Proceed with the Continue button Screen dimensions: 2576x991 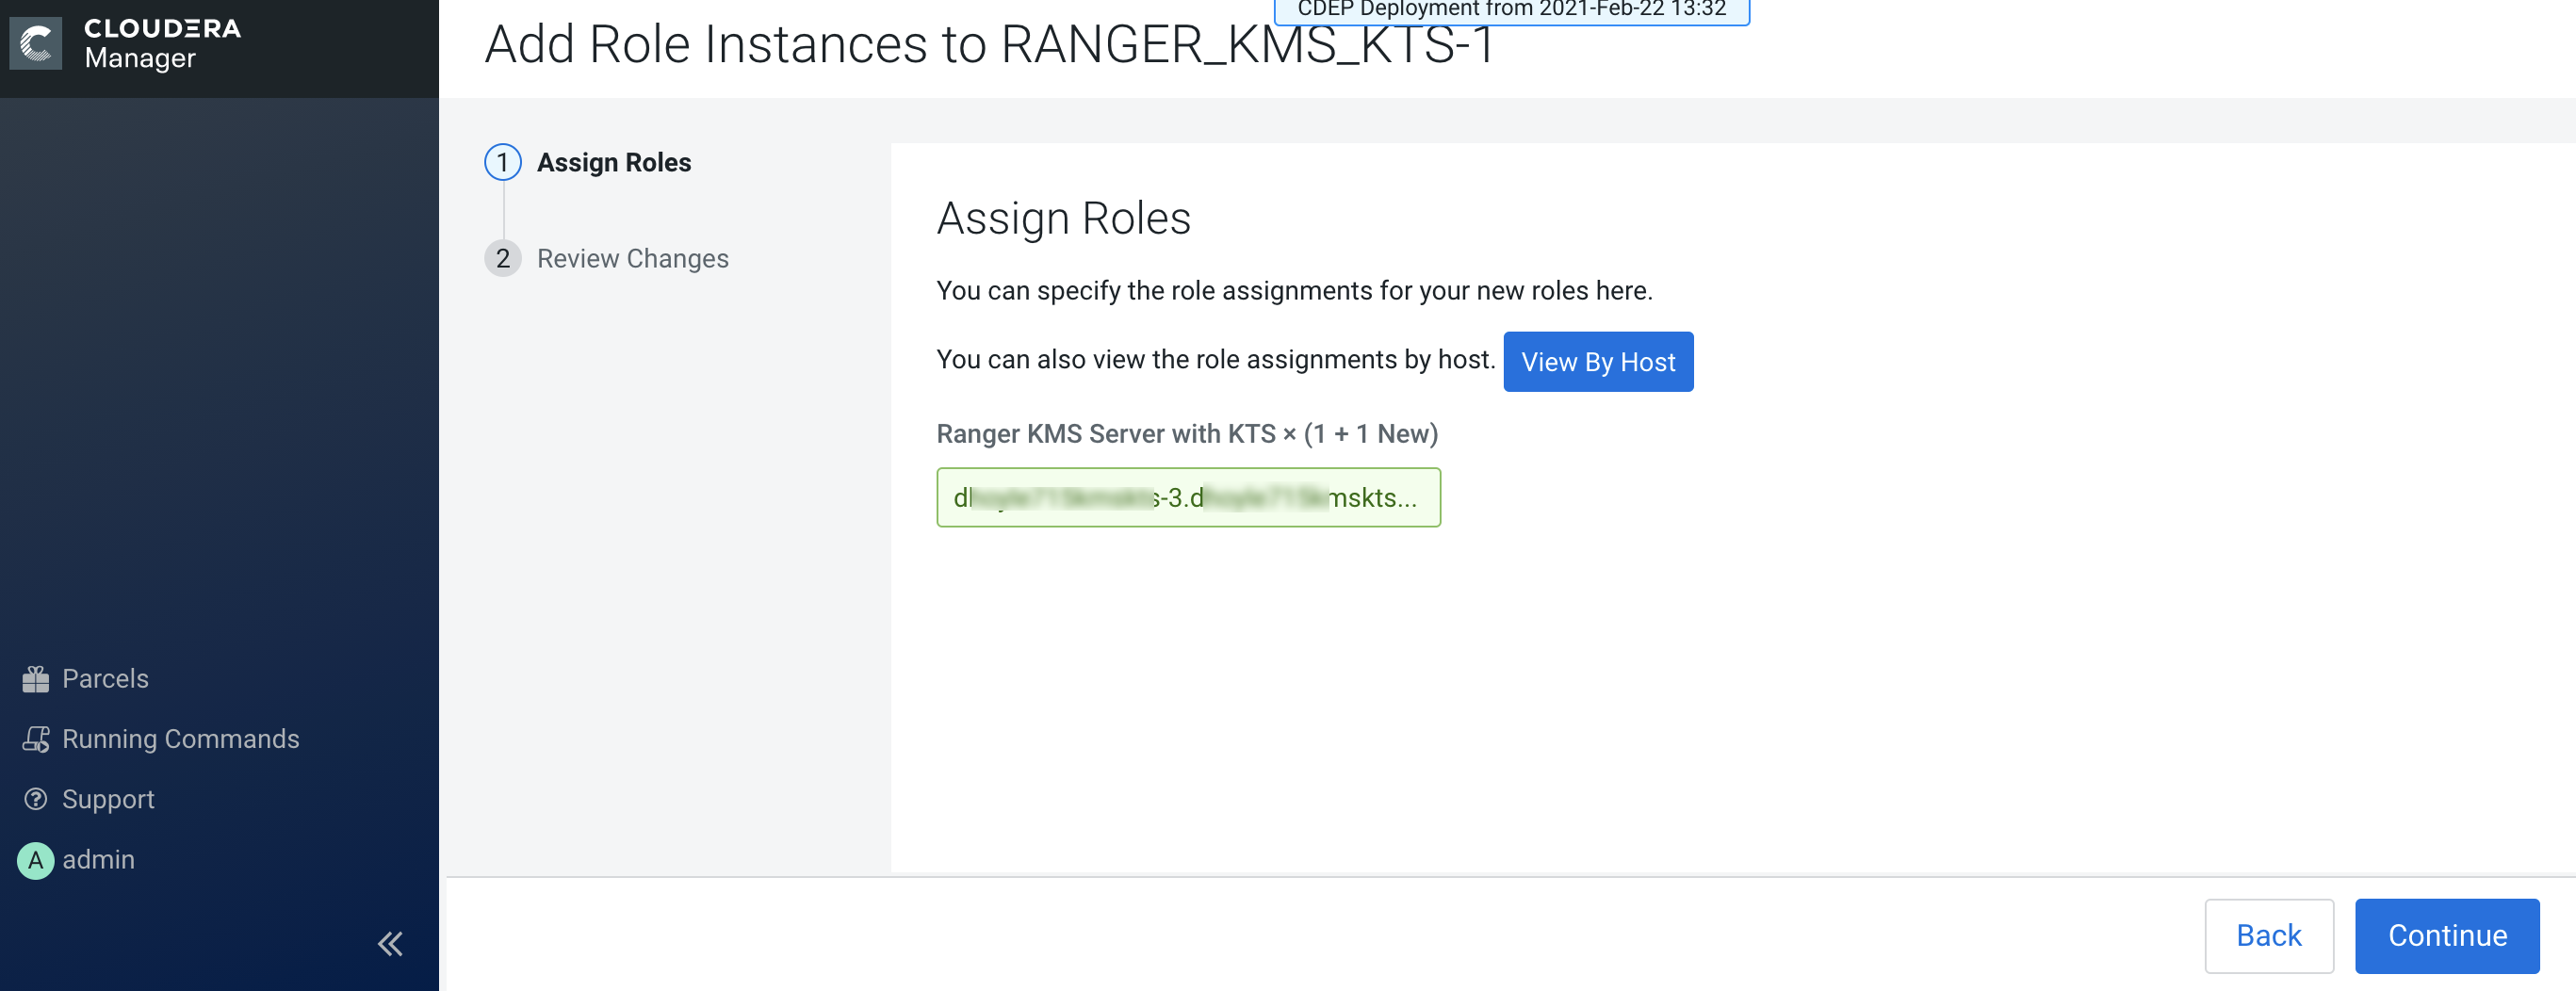tap(2446, 935)
